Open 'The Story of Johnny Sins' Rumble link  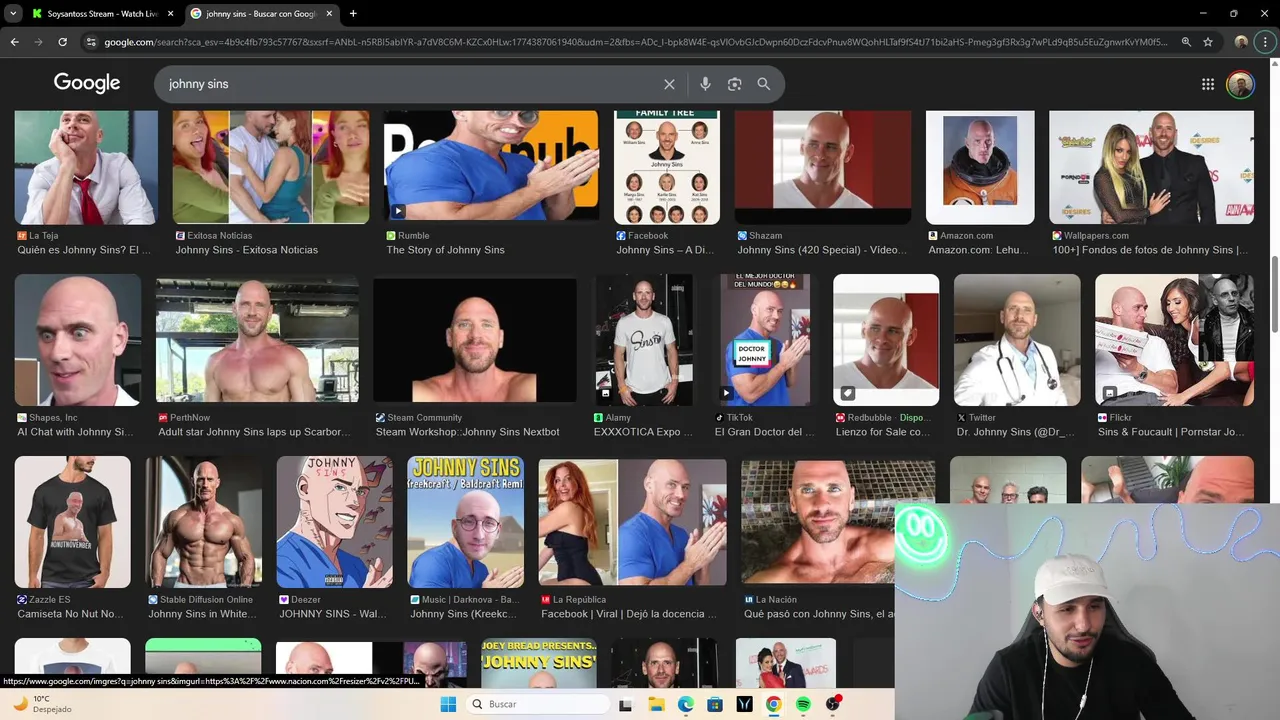(x=446, y=250)
